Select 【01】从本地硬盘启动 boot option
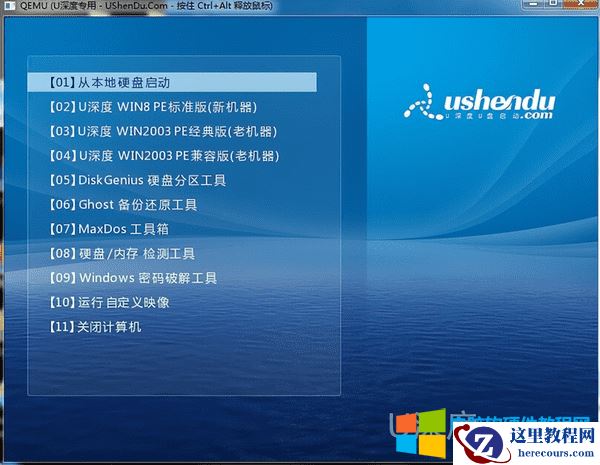Image resolution: width=600 pixels, height=465 pixels. coord(172,82)
